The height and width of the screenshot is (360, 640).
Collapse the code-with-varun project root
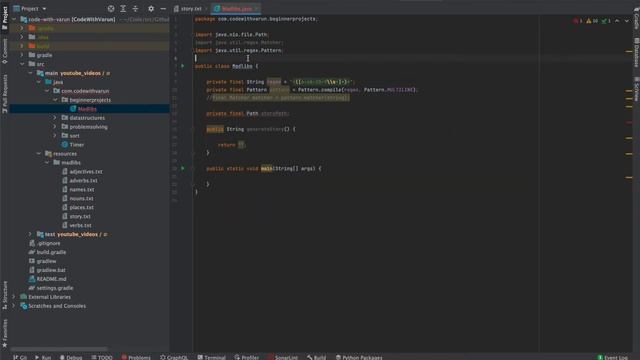pos(14,19)
